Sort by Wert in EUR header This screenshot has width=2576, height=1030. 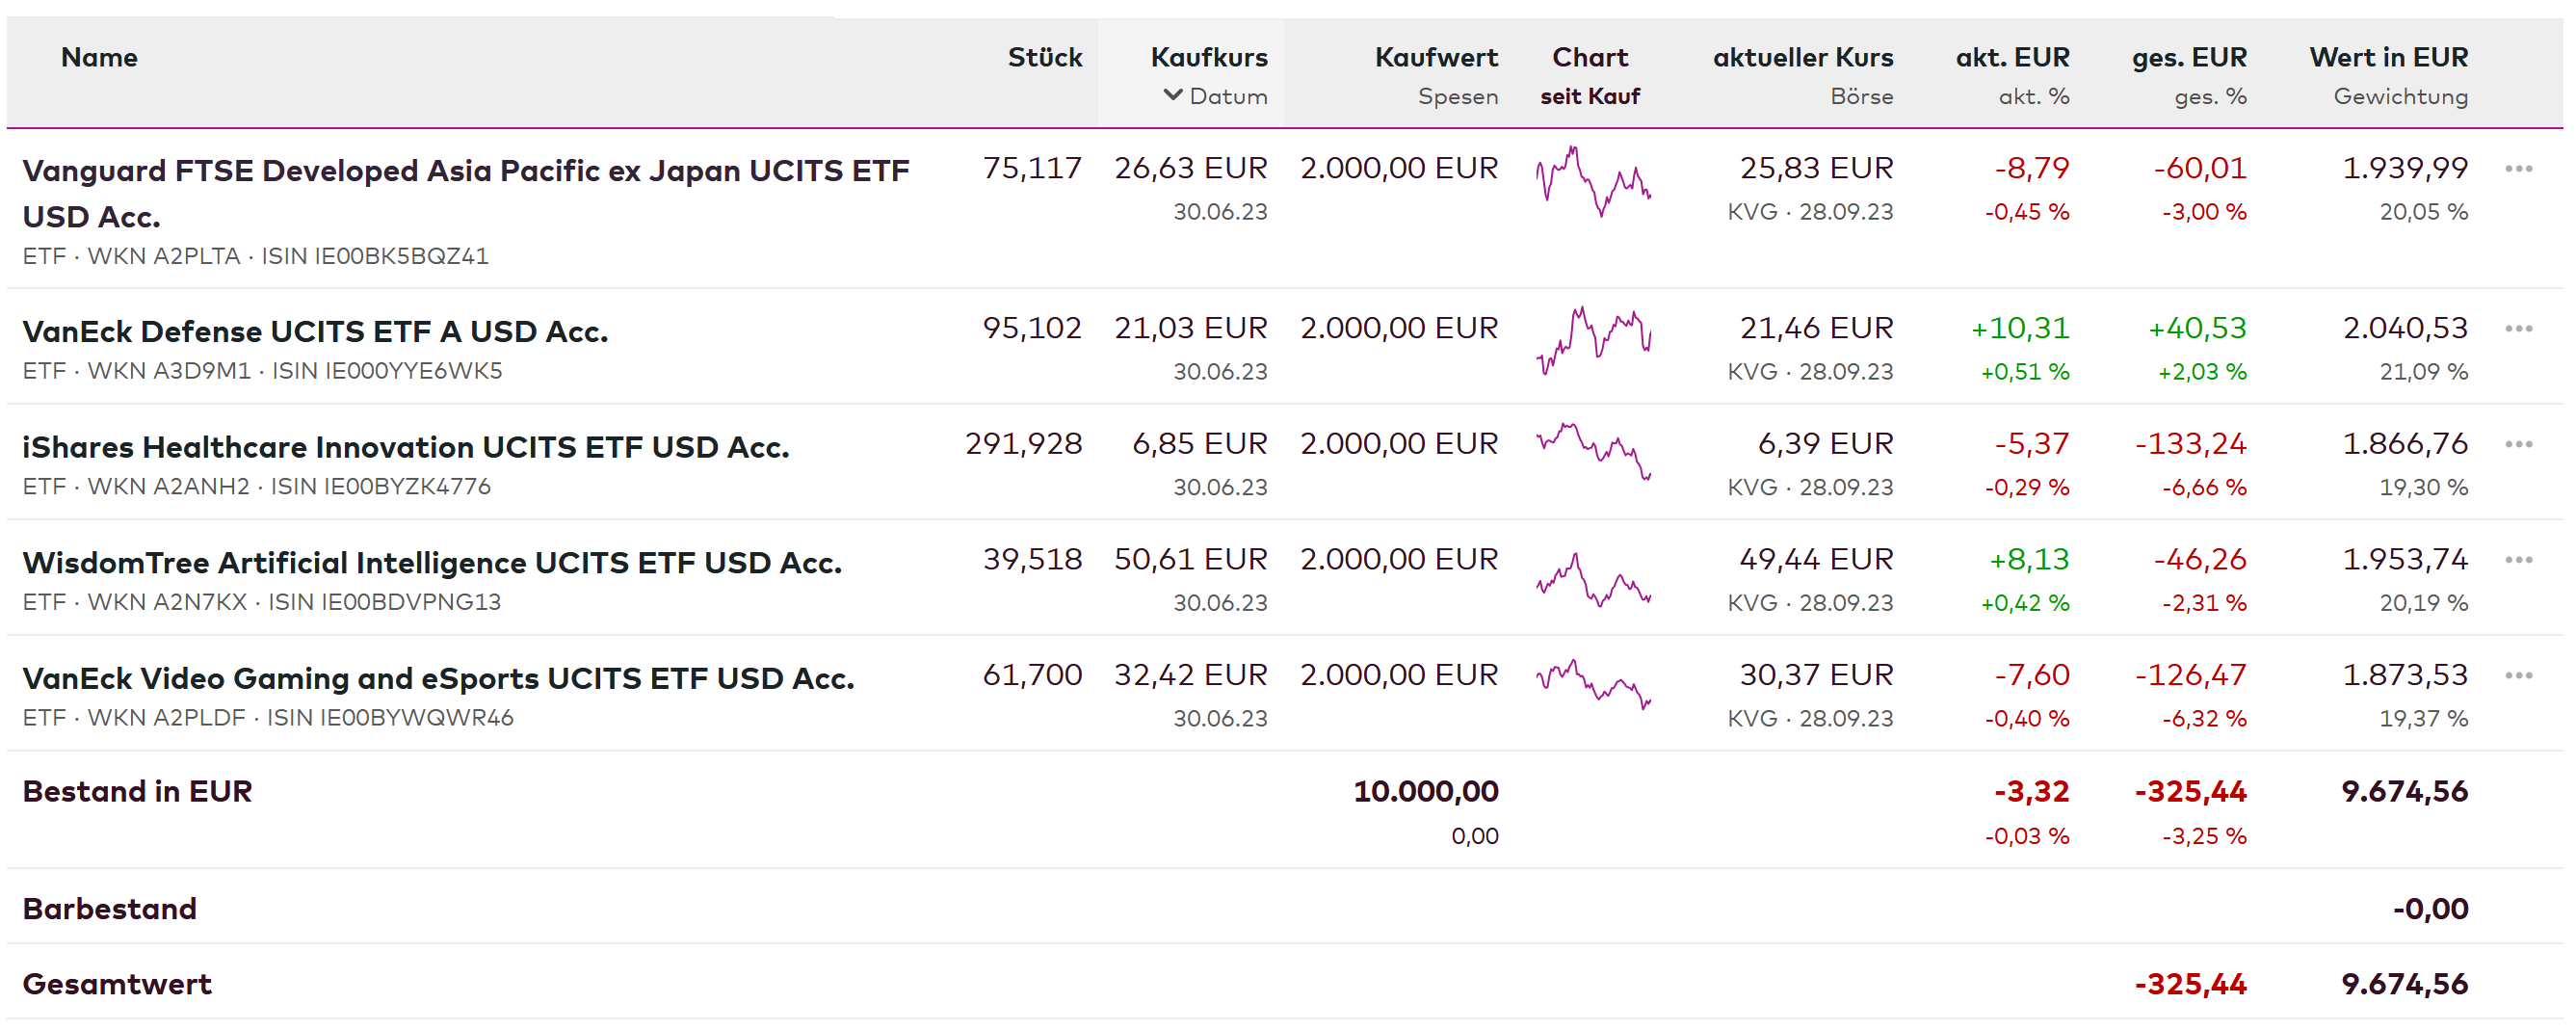point(2388,57)
